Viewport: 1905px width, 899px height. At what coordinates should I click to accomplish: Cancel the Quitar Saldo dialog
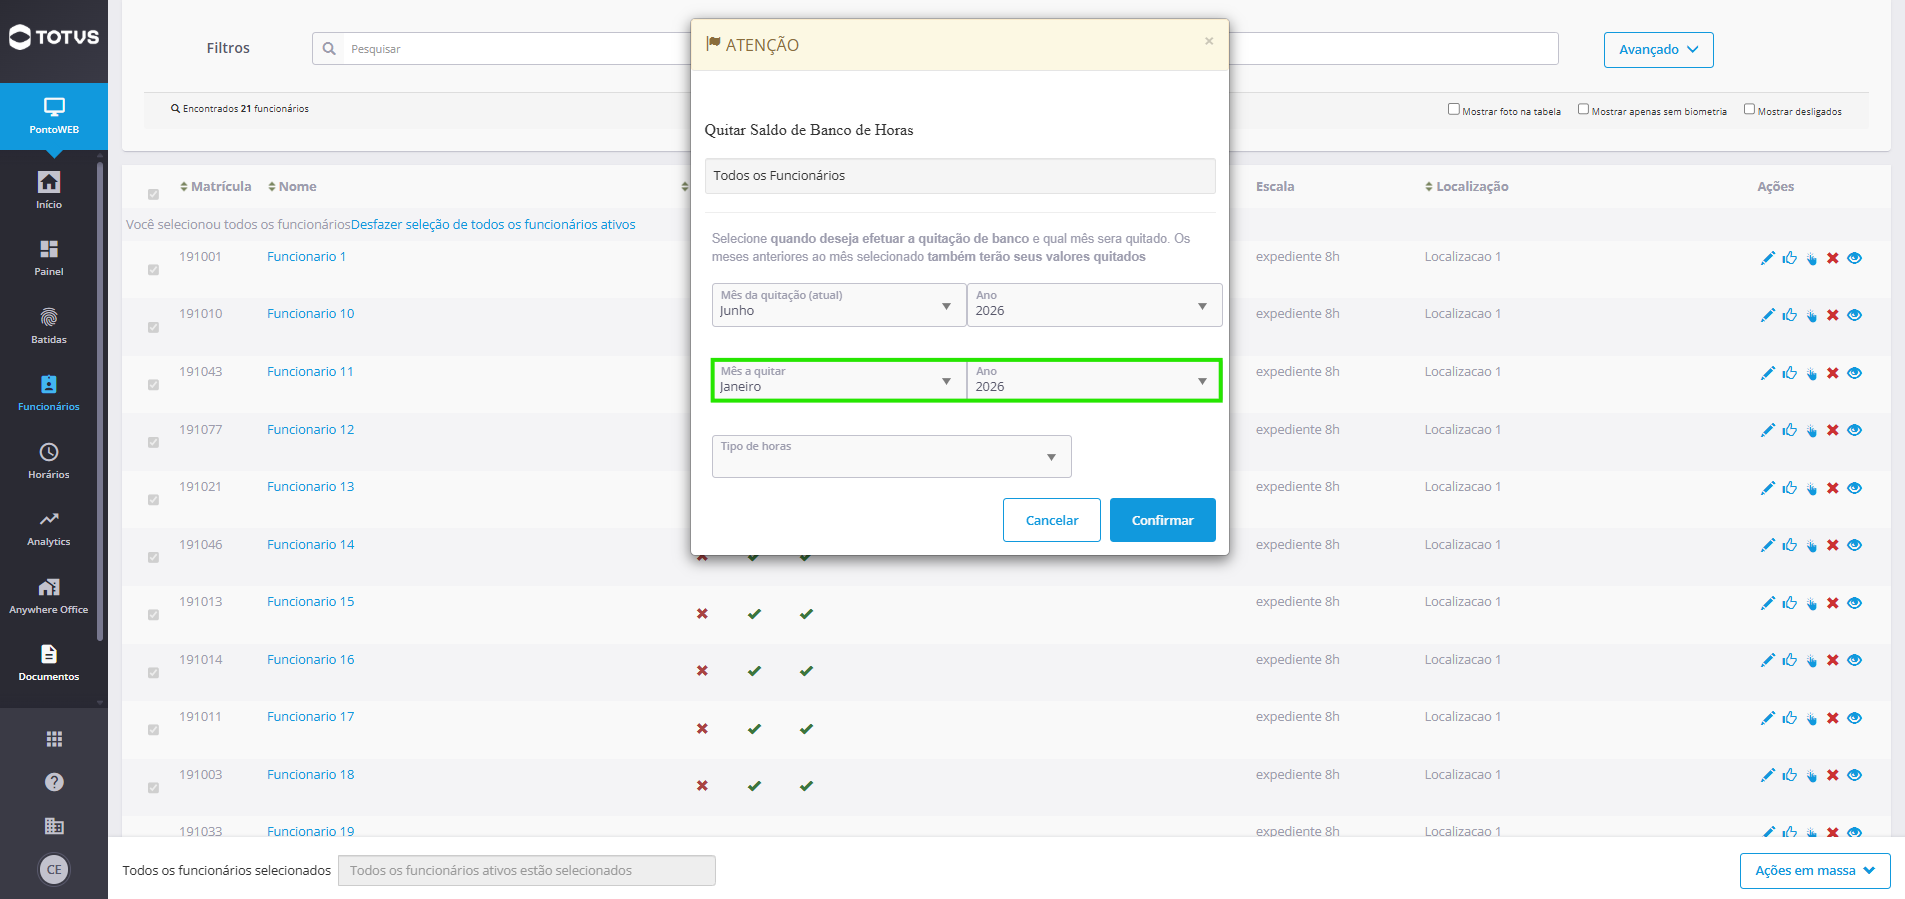[1052, 520]
